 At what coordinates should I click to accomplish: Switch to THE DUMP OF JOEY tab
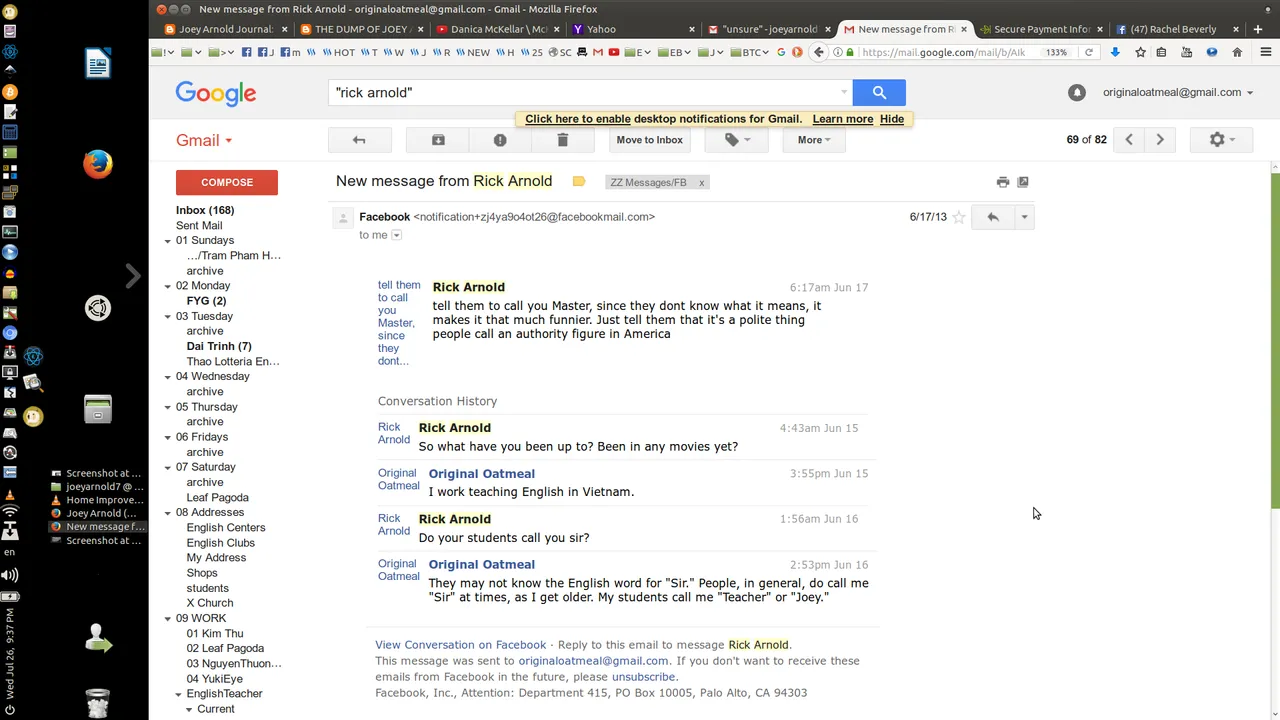pyautogui.click(x=362, y=29)
